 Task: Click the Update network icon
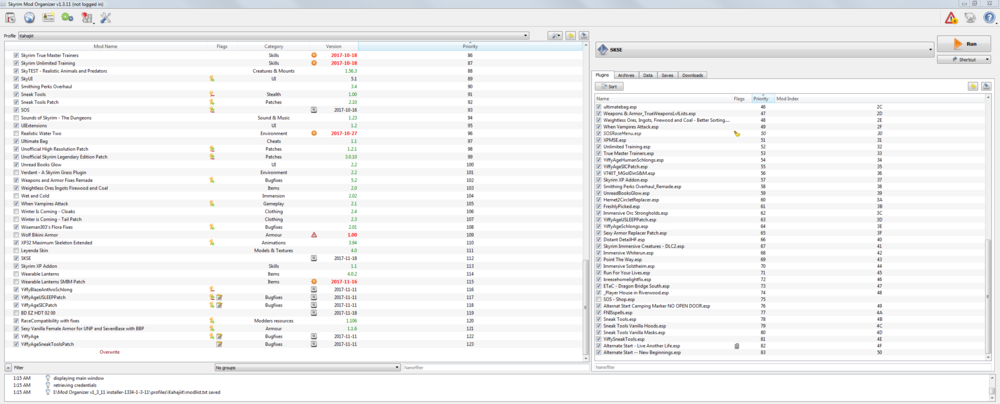coord(970,18)
